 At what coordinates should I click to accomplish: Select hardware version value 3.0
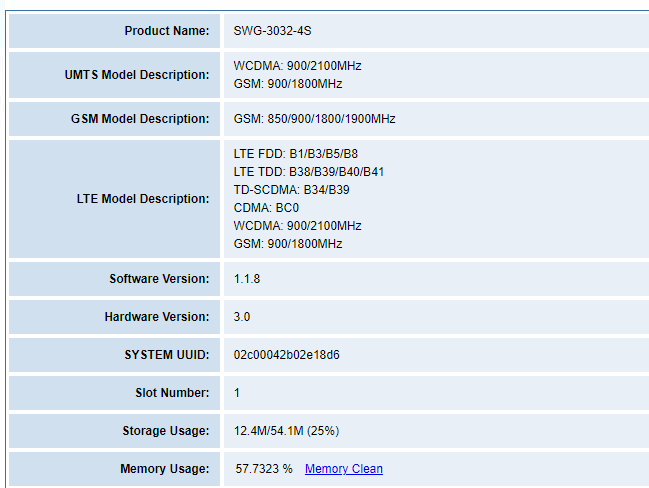coord(242,317)
